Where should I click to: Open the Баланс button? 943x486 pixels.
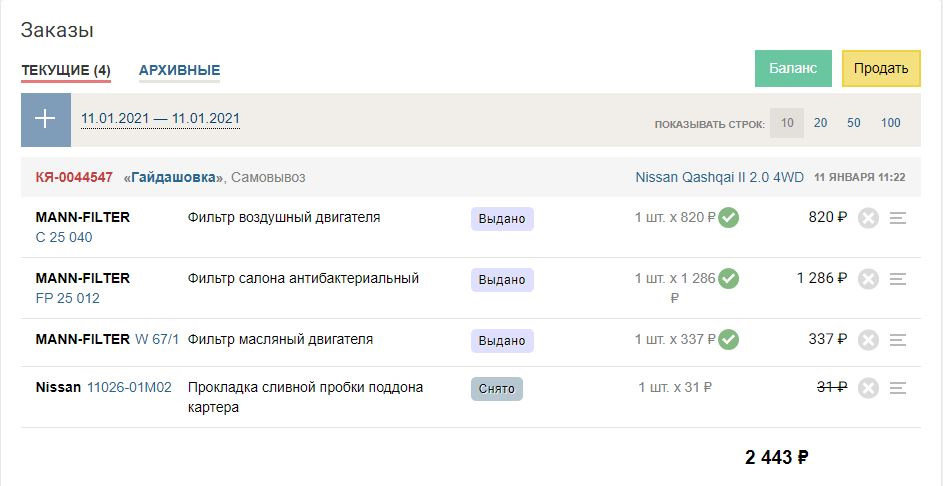[793, 69]
